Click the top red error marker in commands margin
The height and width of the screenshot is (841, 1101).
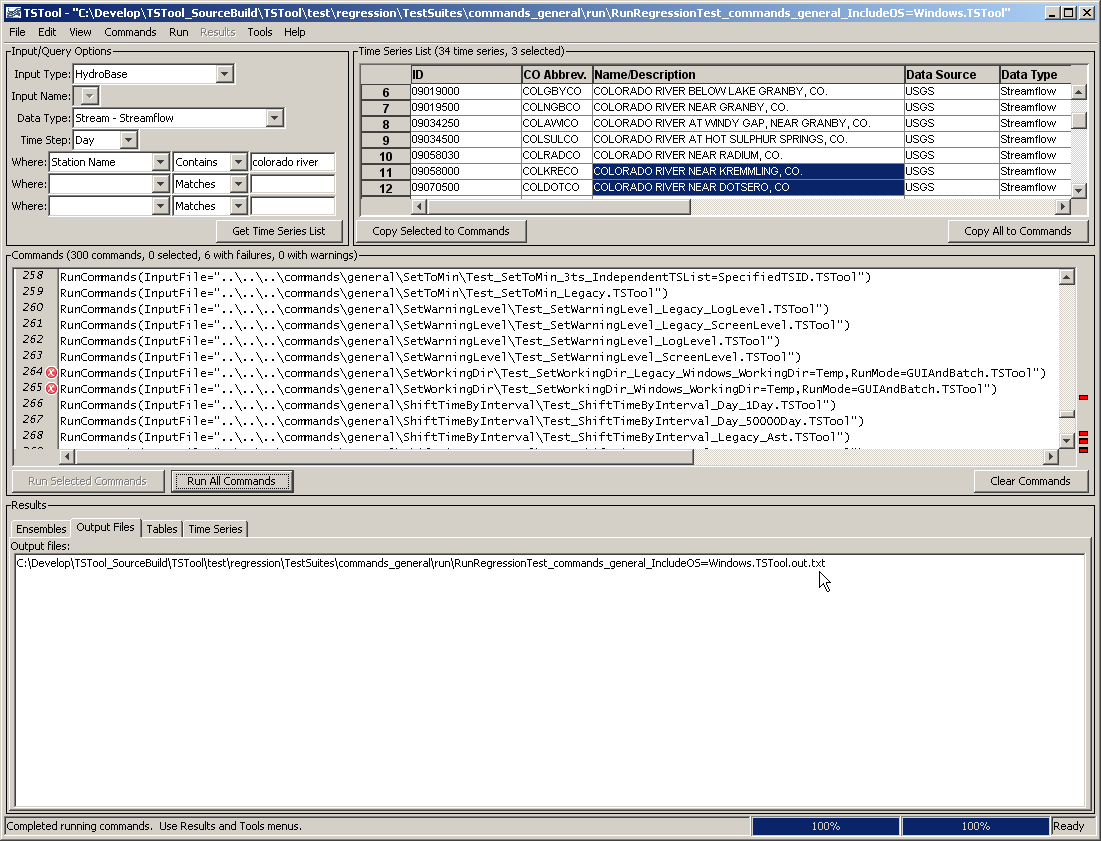click(x=1083, y=396)
